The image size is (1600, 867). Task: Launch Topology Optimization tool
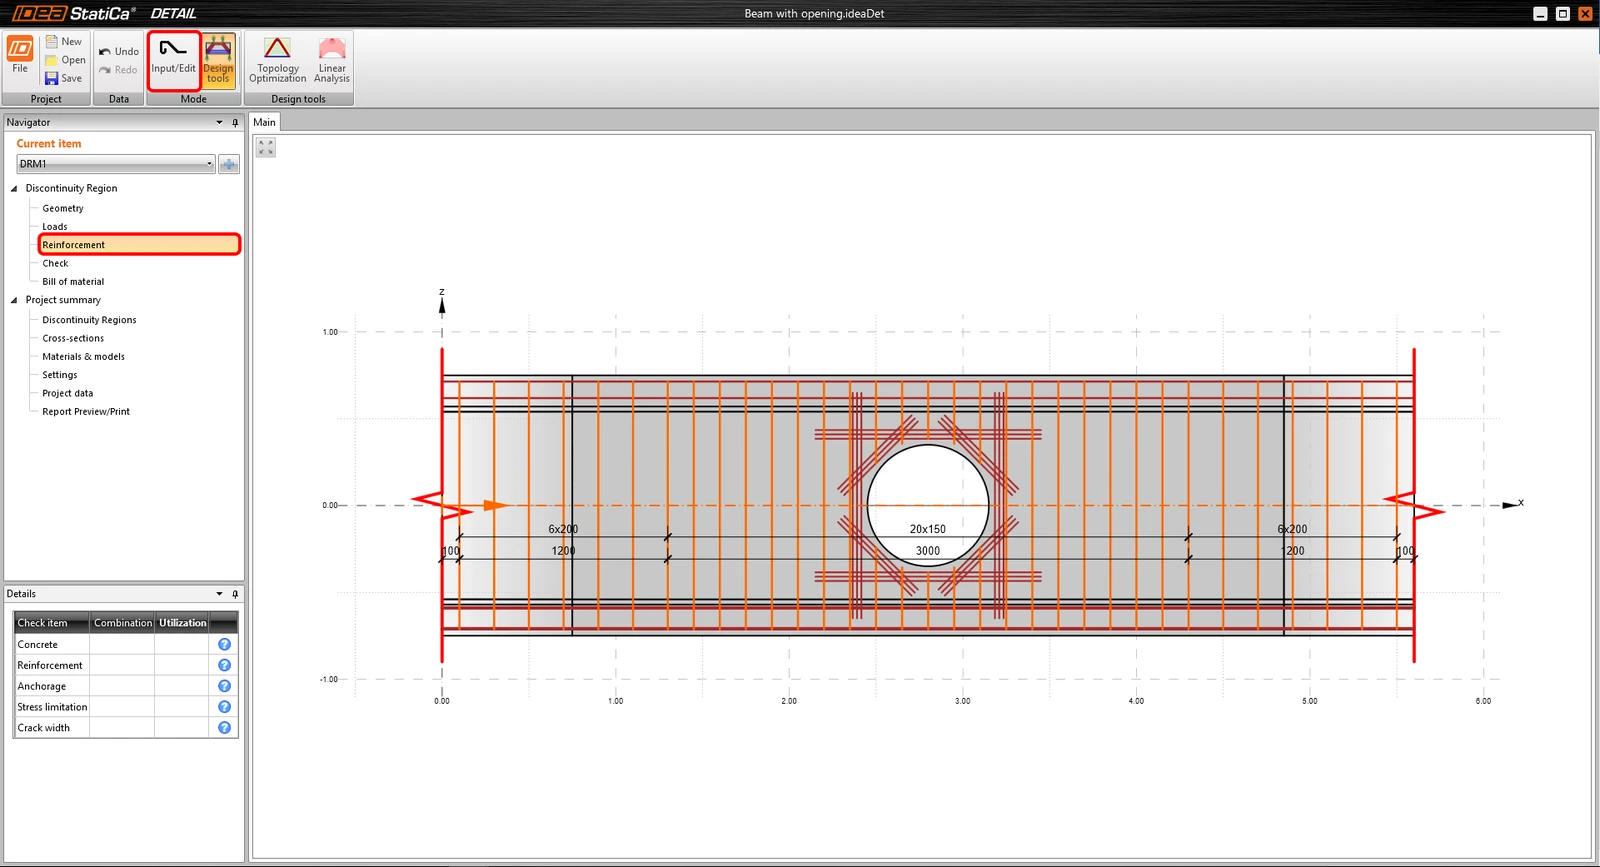coord(278,60)
